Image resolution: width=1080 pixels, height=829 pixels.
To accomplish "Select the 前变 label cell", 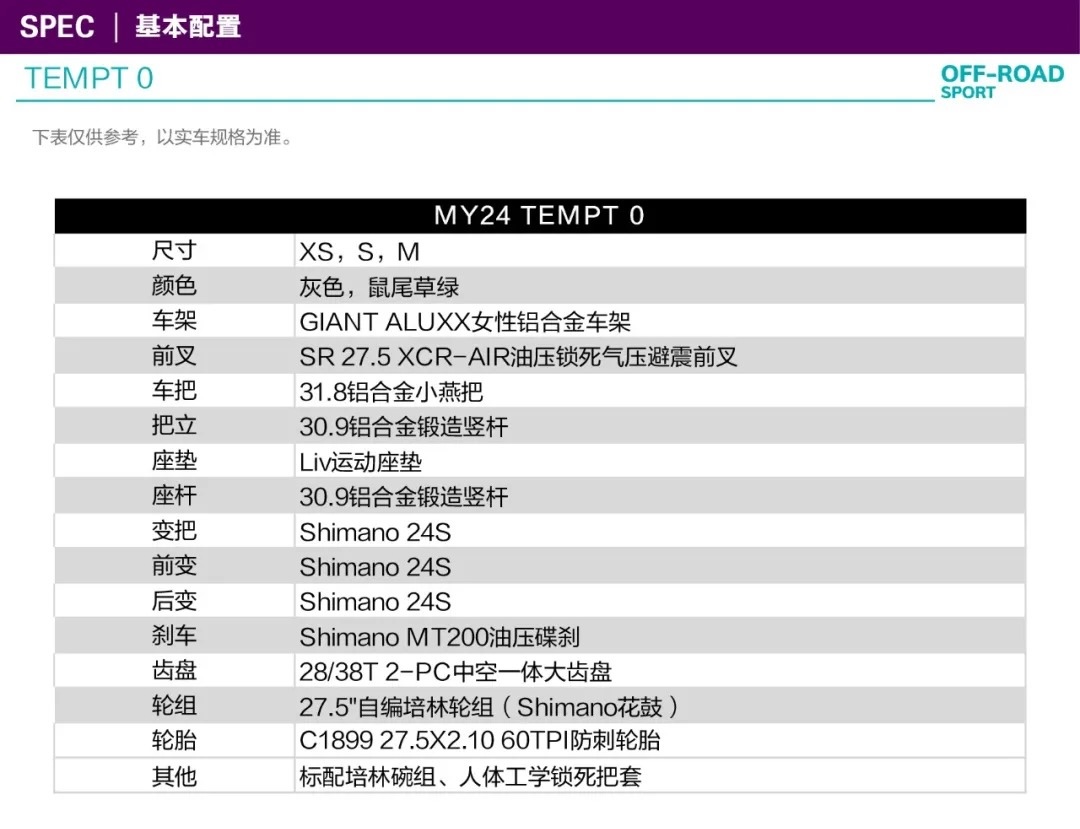I will 174,566.
